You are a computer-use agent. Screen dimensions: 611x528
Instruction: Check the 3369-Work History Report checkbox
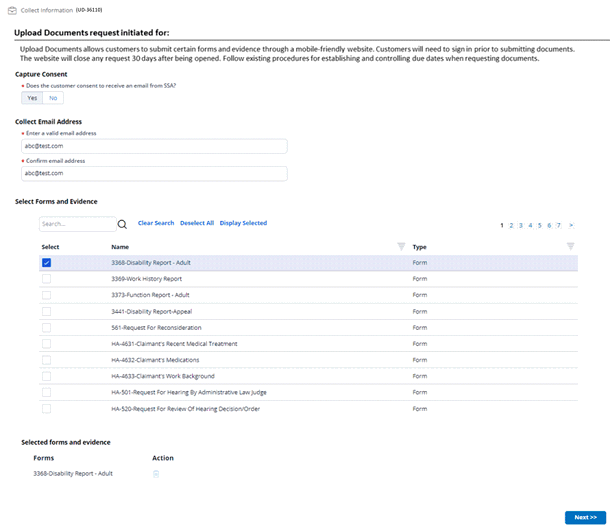point(46,279)
